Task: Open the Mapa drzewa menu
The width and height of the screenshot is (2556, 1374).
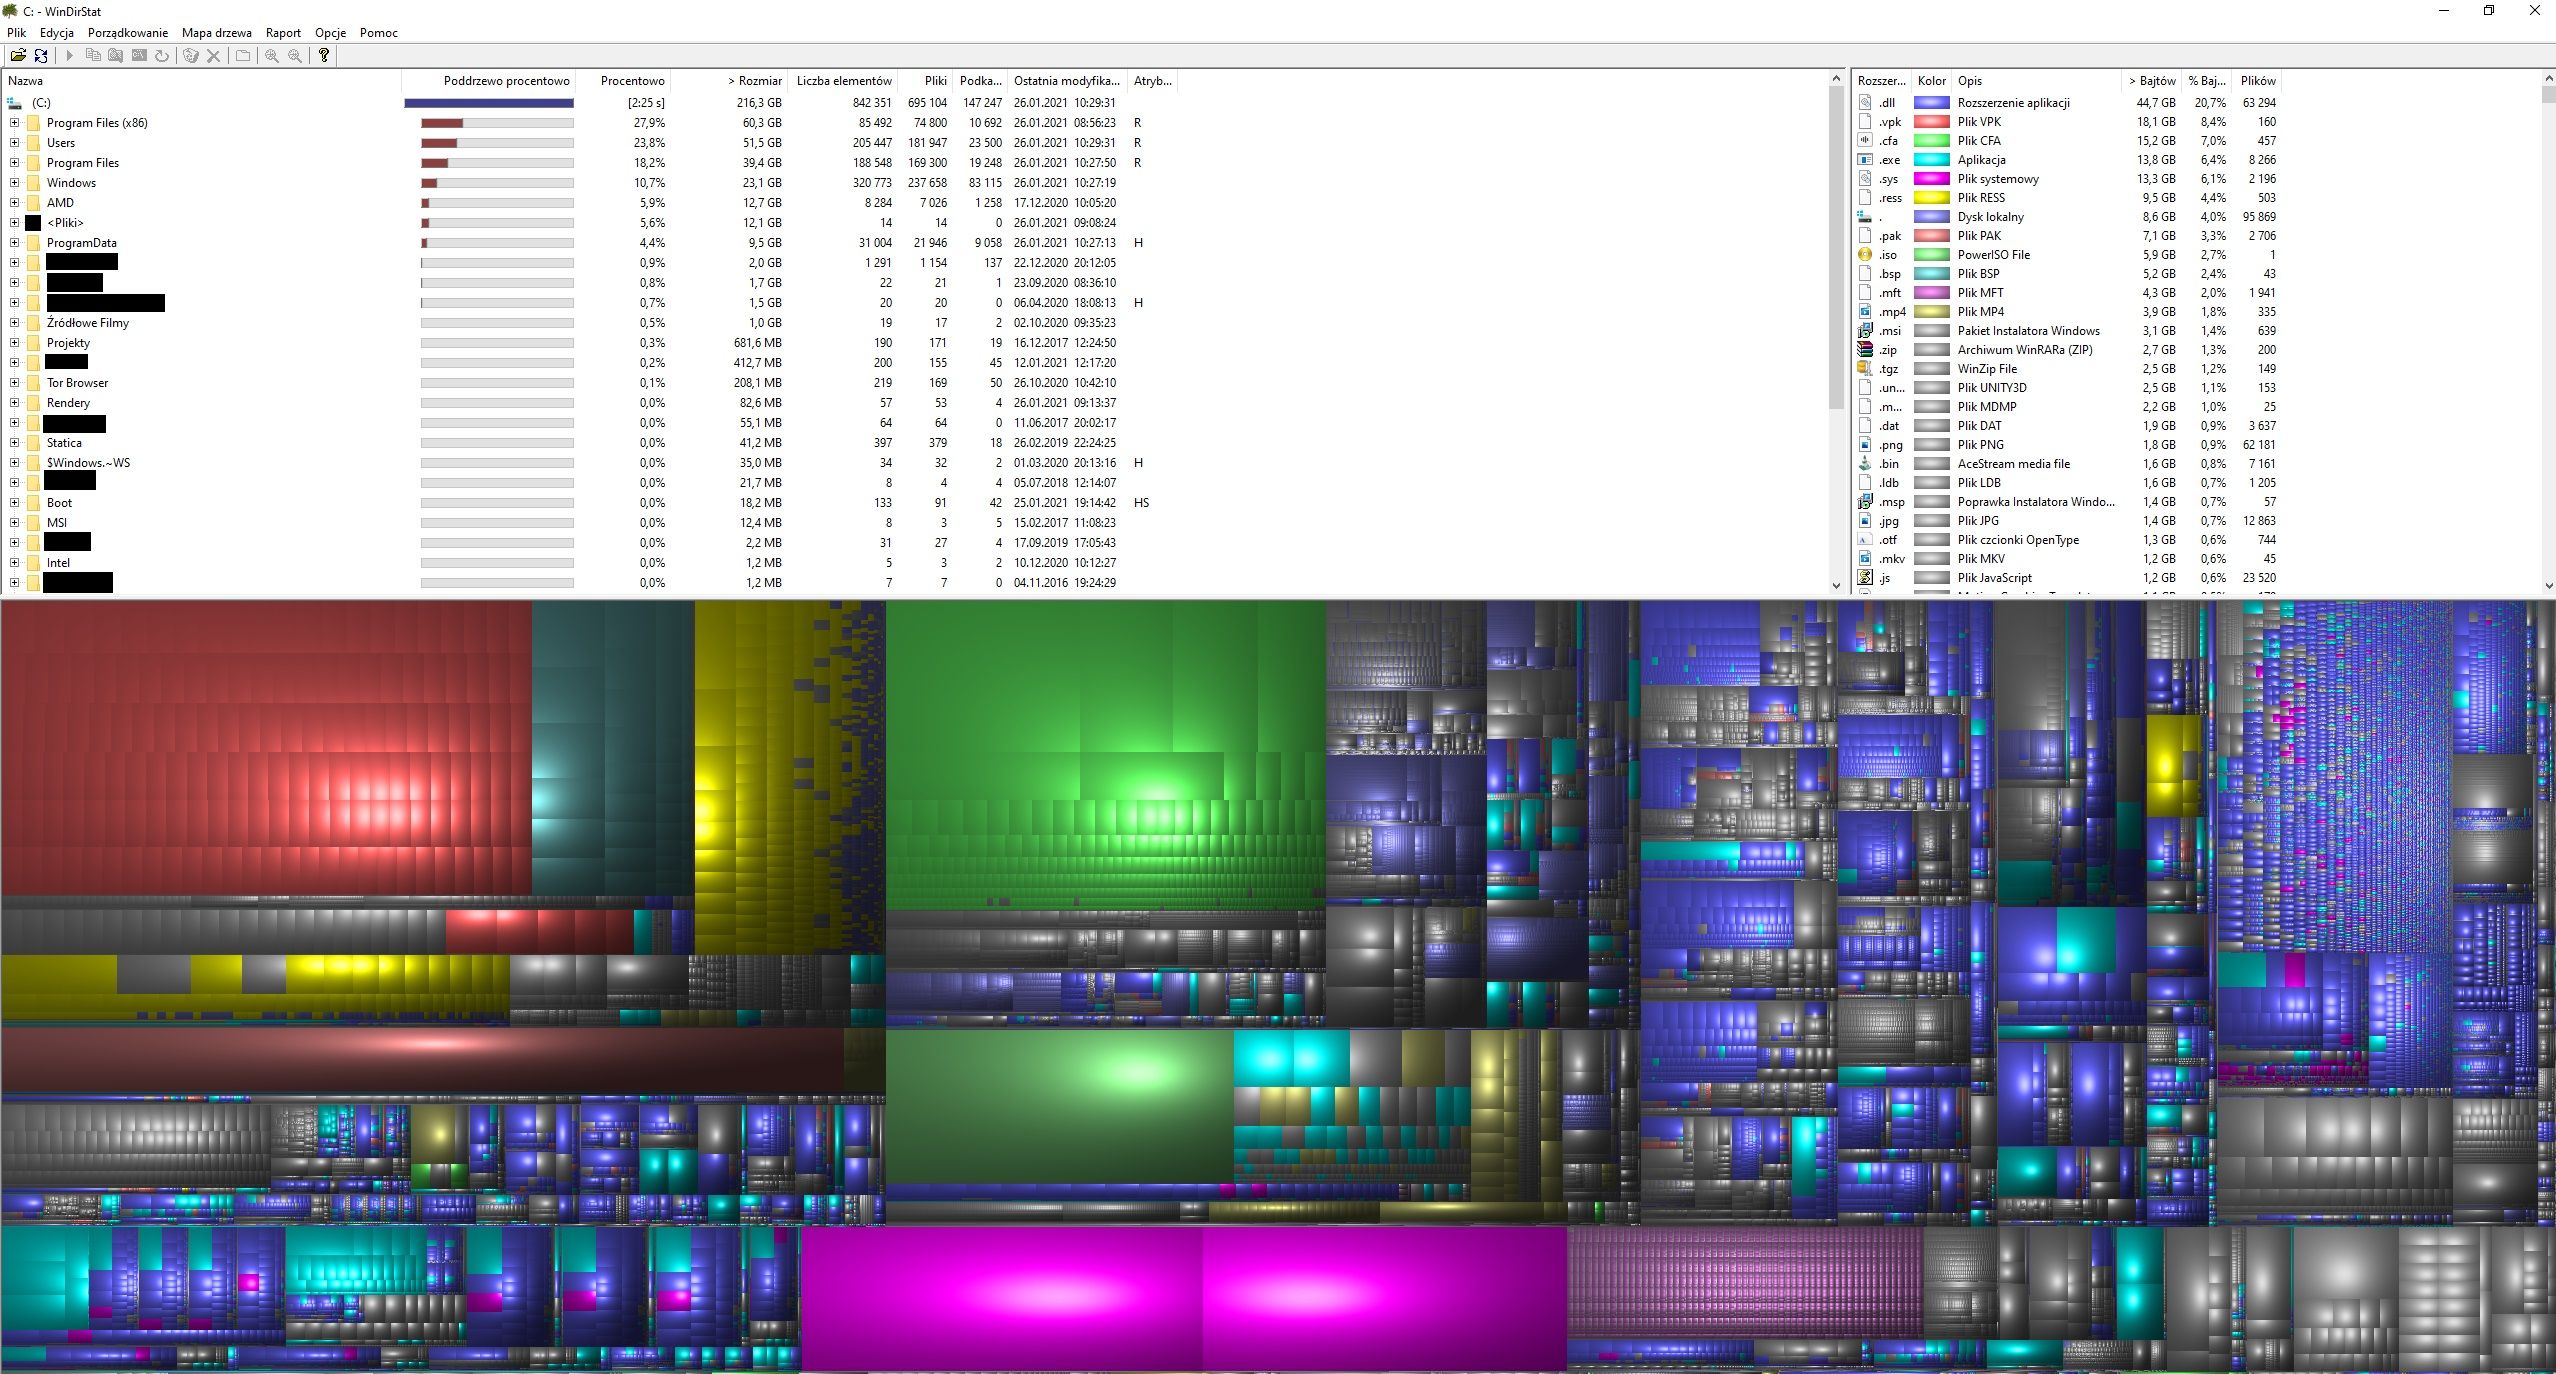Action: pyautogui.click(x=216, y=33)
